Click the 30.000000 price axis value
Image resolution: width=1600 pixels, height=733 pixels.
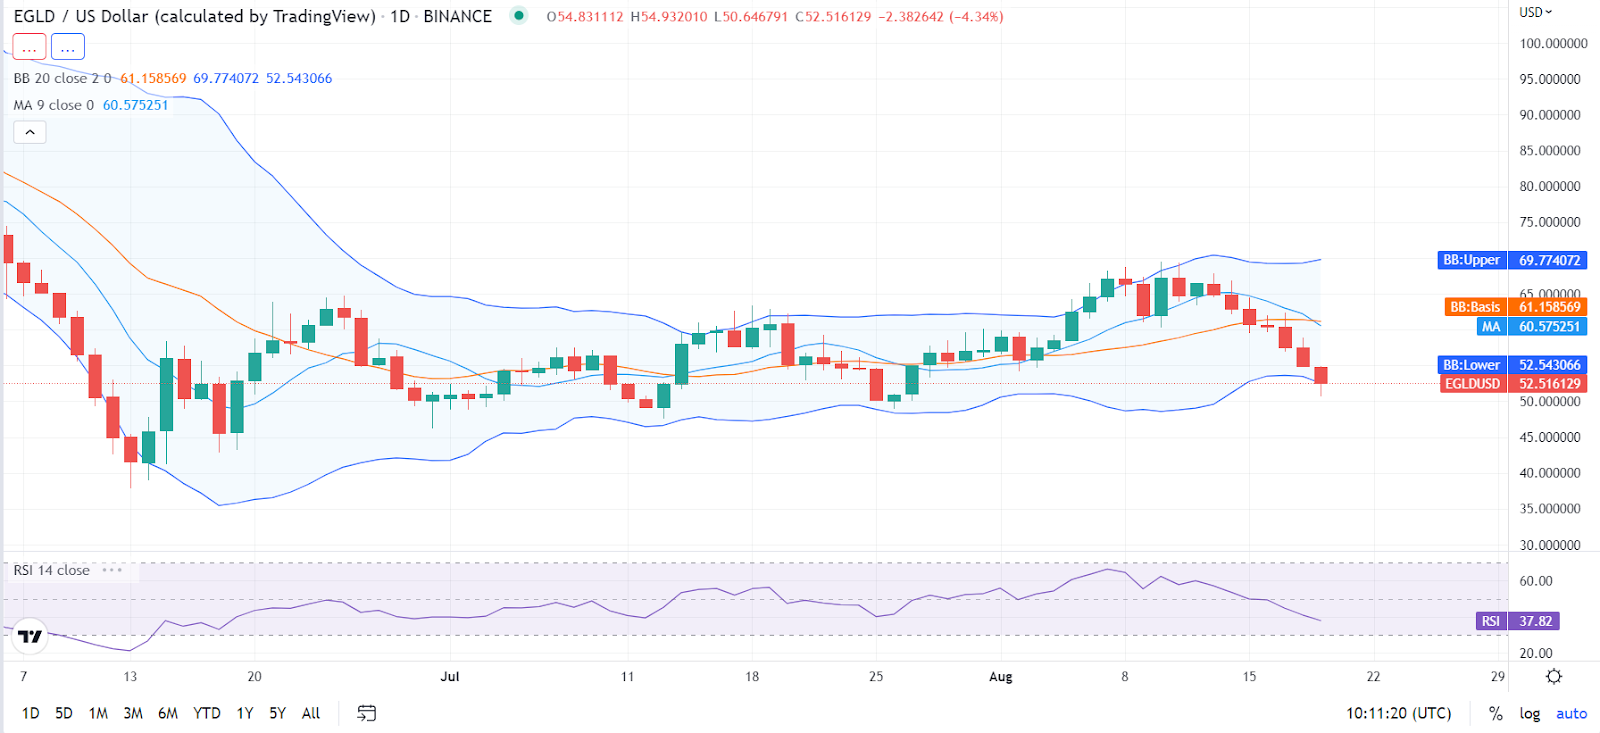point(1550,545)
